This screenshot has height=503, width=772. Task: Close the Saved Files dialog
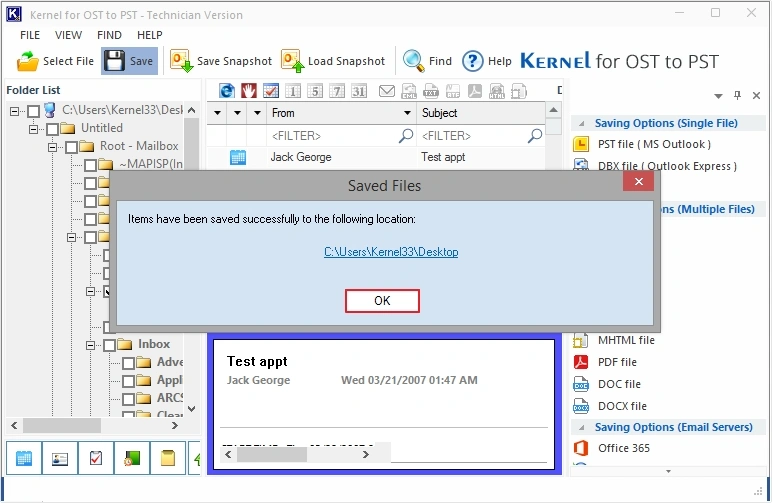pos(639,182)
